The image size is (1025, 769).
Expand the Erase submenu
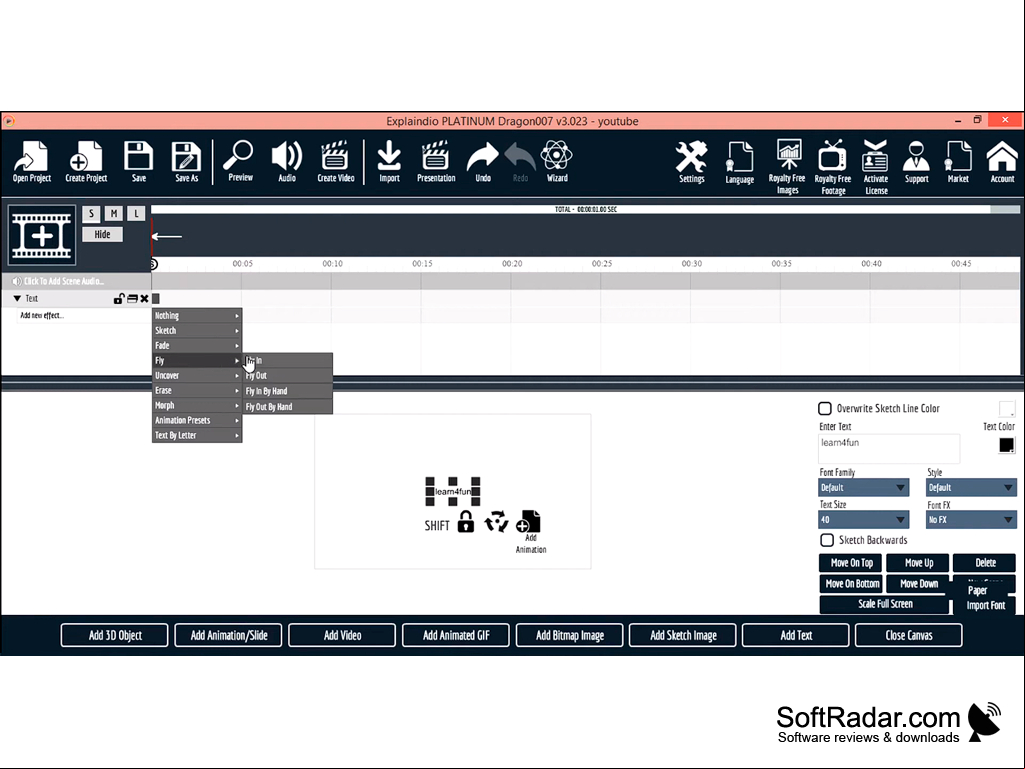pos(197,391)
